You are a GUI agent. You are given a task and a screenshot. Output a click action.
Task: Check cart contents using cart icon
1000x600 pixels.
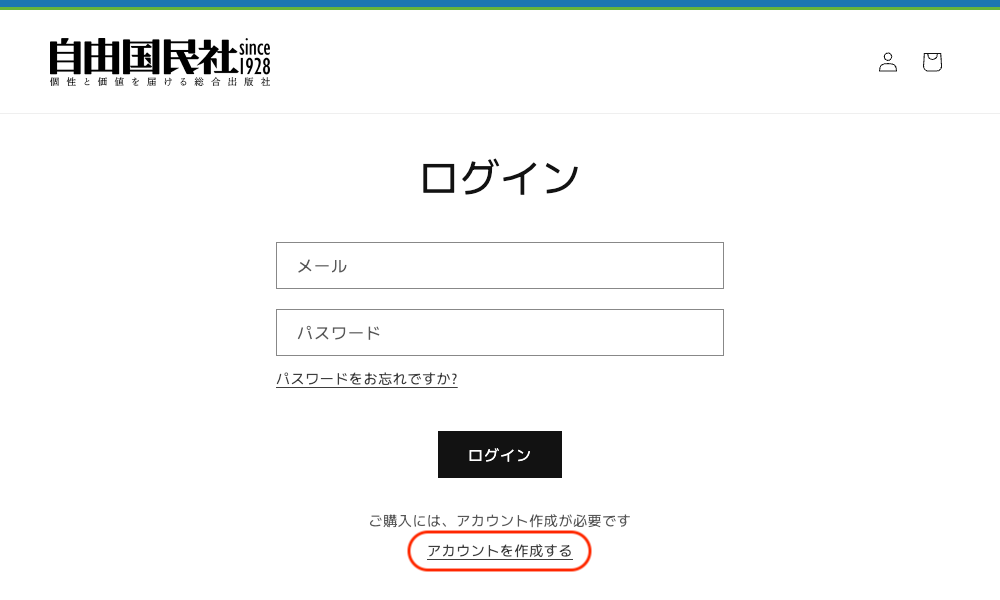[x=932, y=62]
